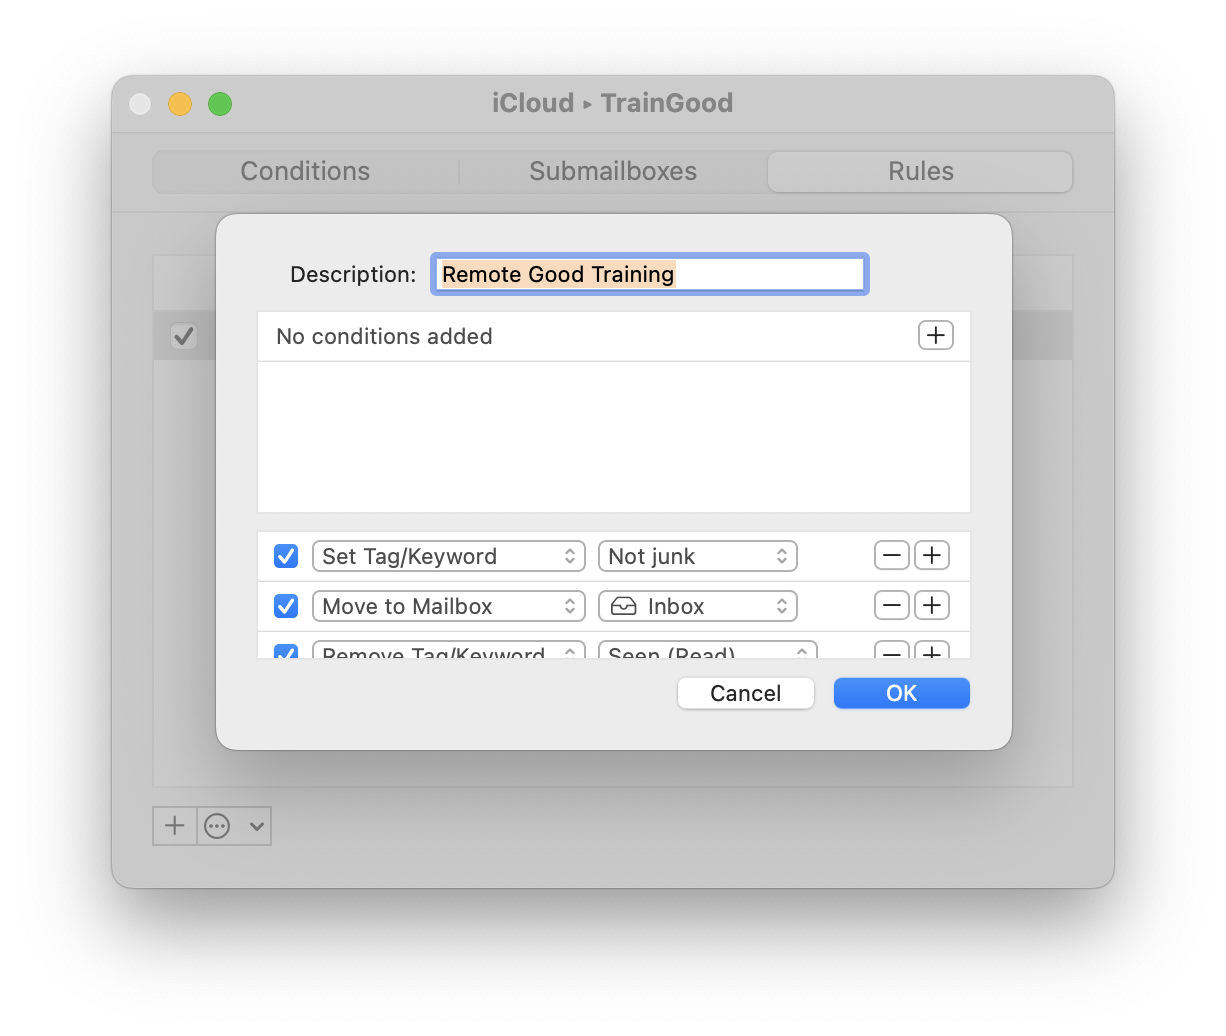Open the ellipsis actions icon at bottom left
This screenshot has height=1036, width=1226.
click(x=217, y=826)
